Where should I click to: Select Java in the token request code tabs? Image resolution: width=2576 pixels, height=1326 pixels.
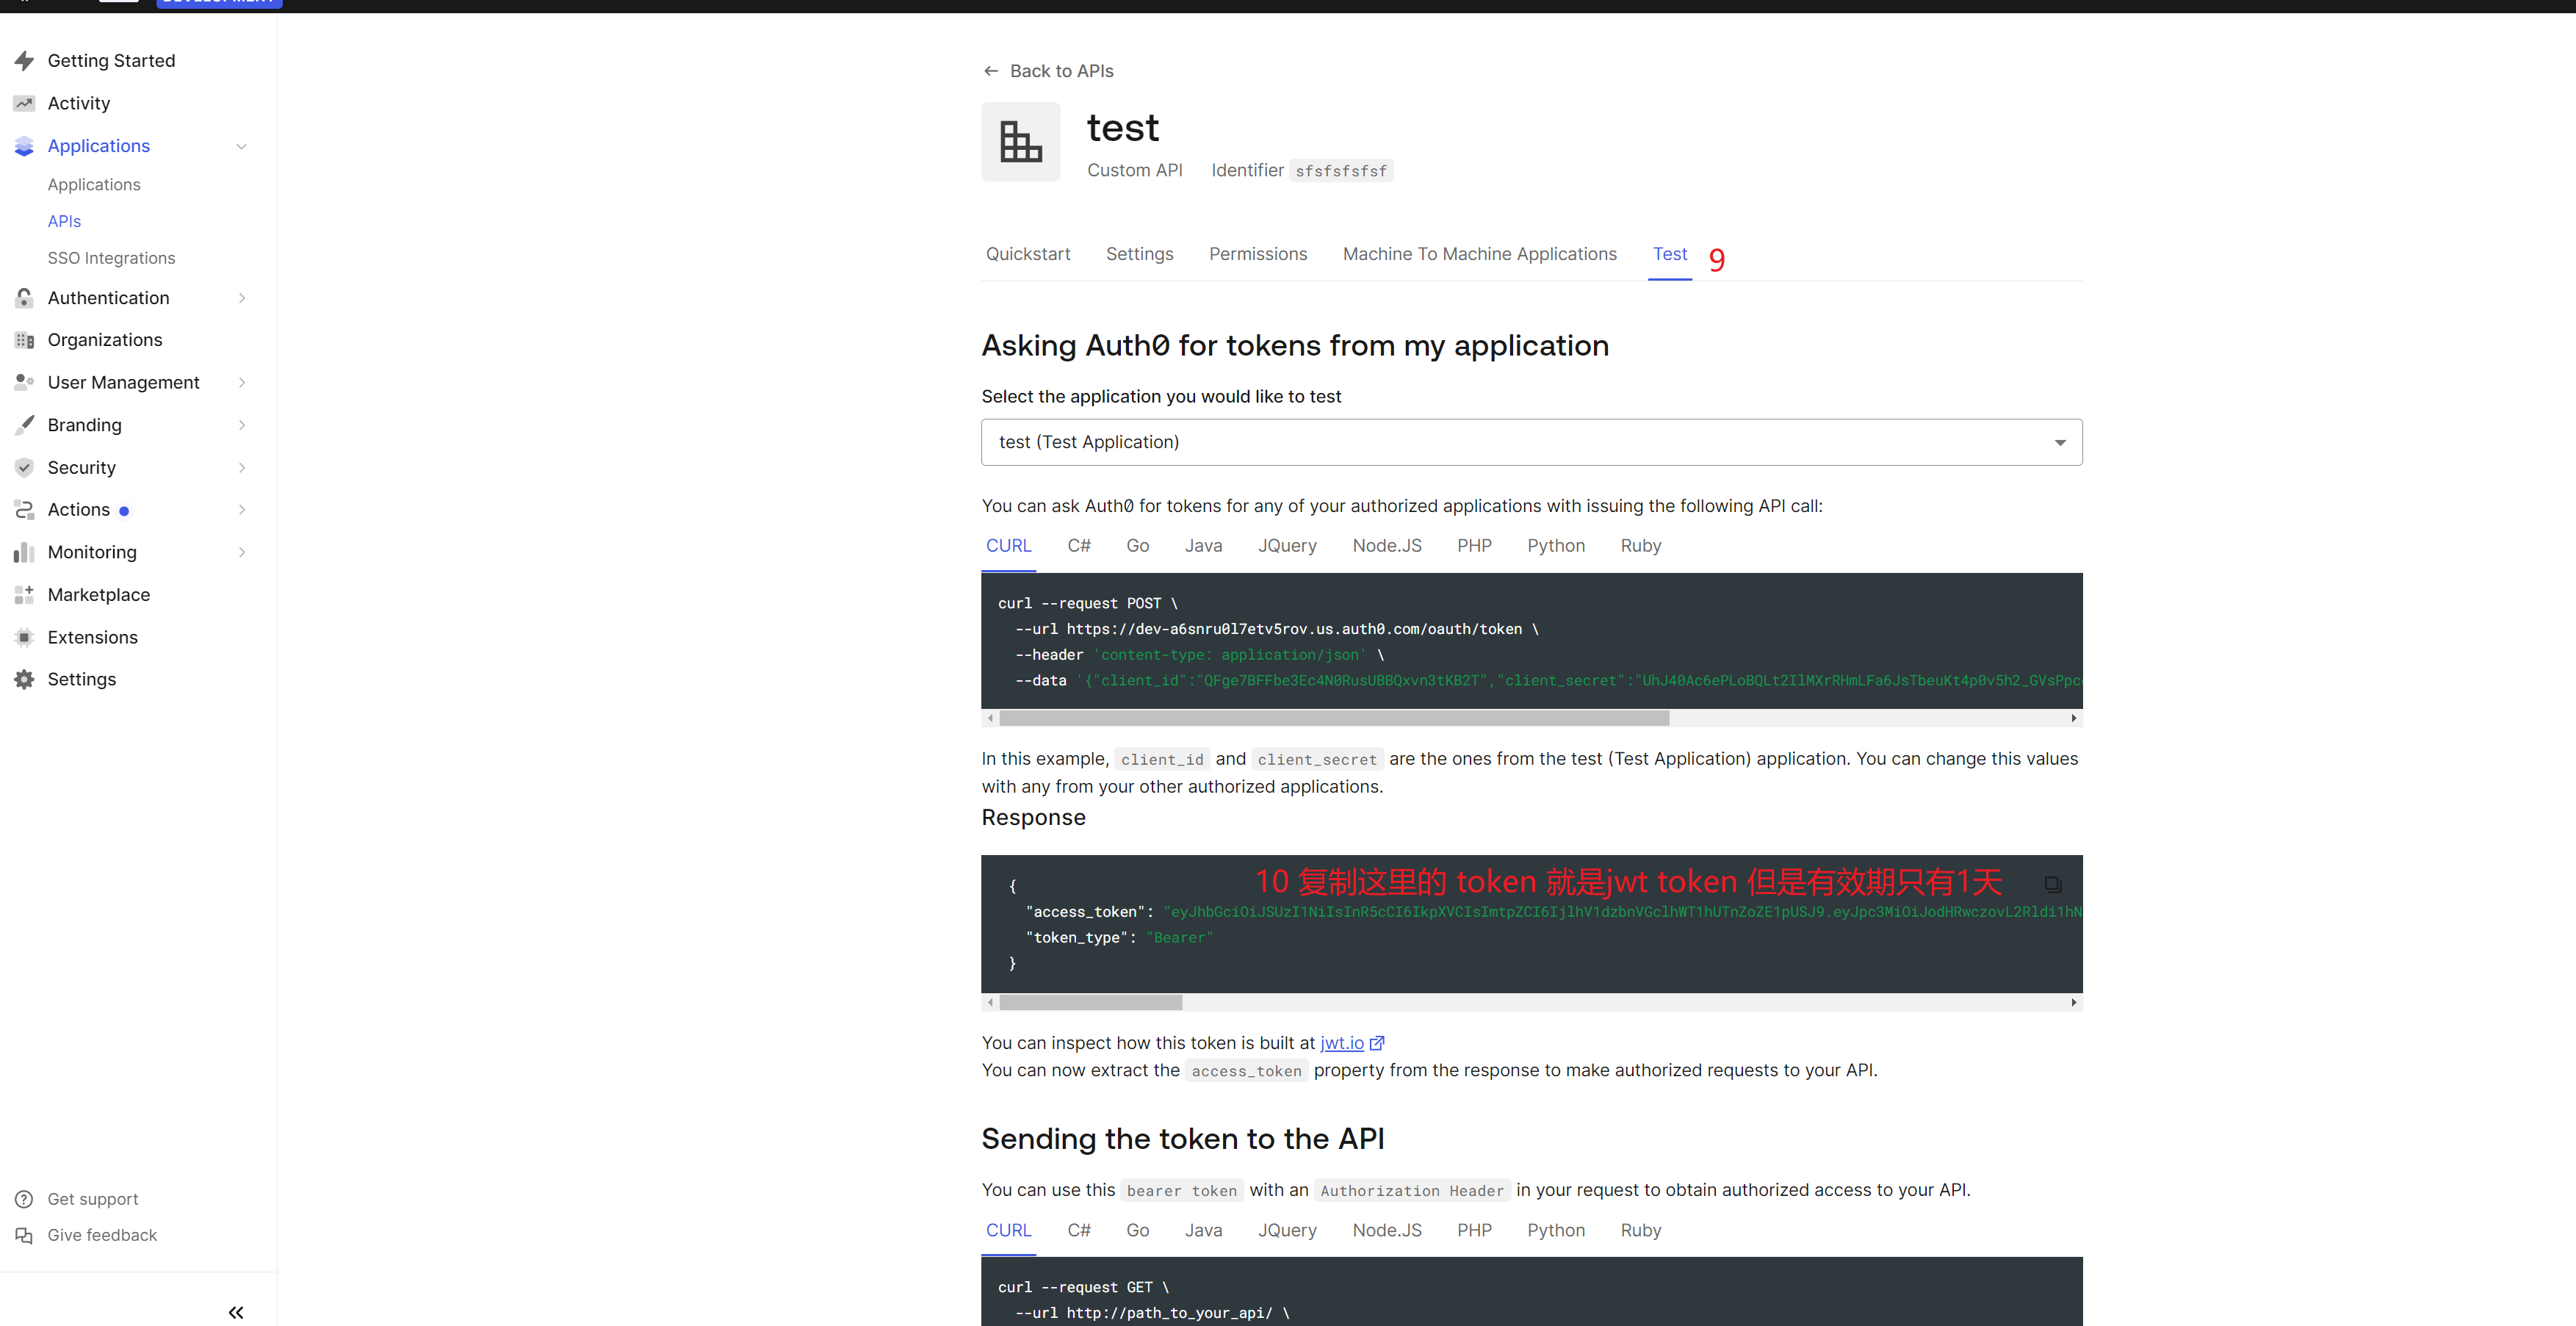tap(1203, 546)
